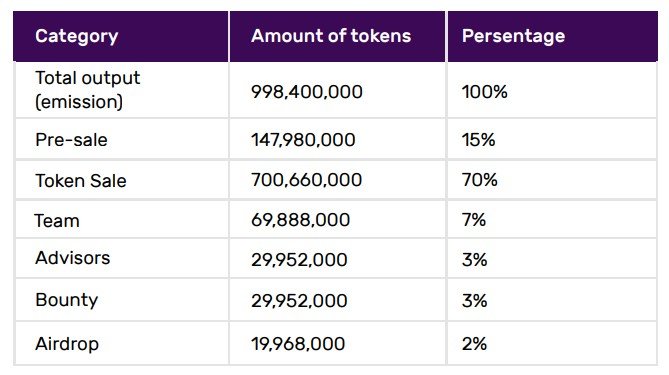
Task: Click the 70% percentage cell
Action: tap(552, 180)
